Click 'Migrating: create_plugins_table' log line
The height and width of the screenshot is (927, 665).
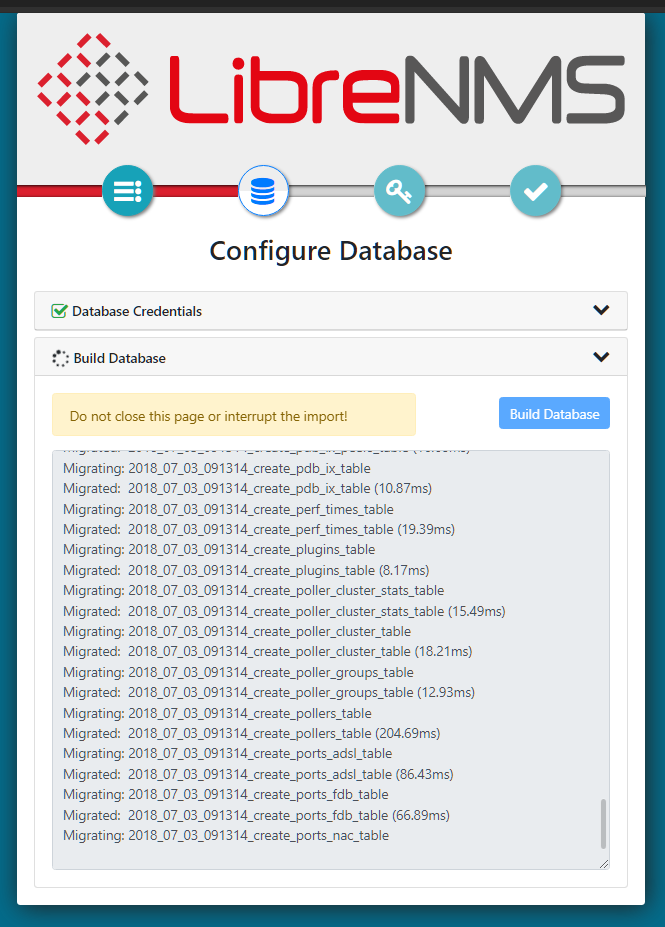[x=219, y=549]
